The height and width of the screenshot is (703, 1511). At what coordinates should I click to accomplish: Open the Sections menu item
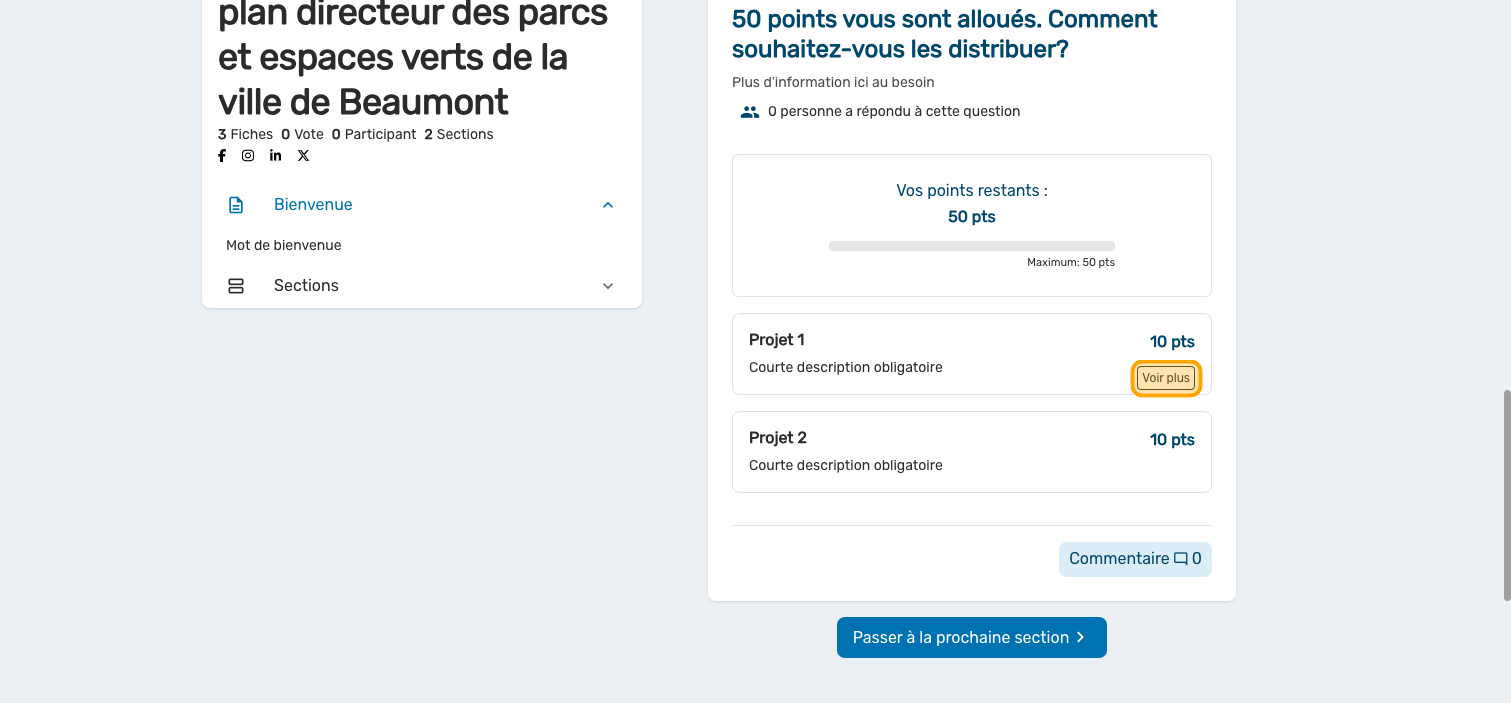point(306,286)
